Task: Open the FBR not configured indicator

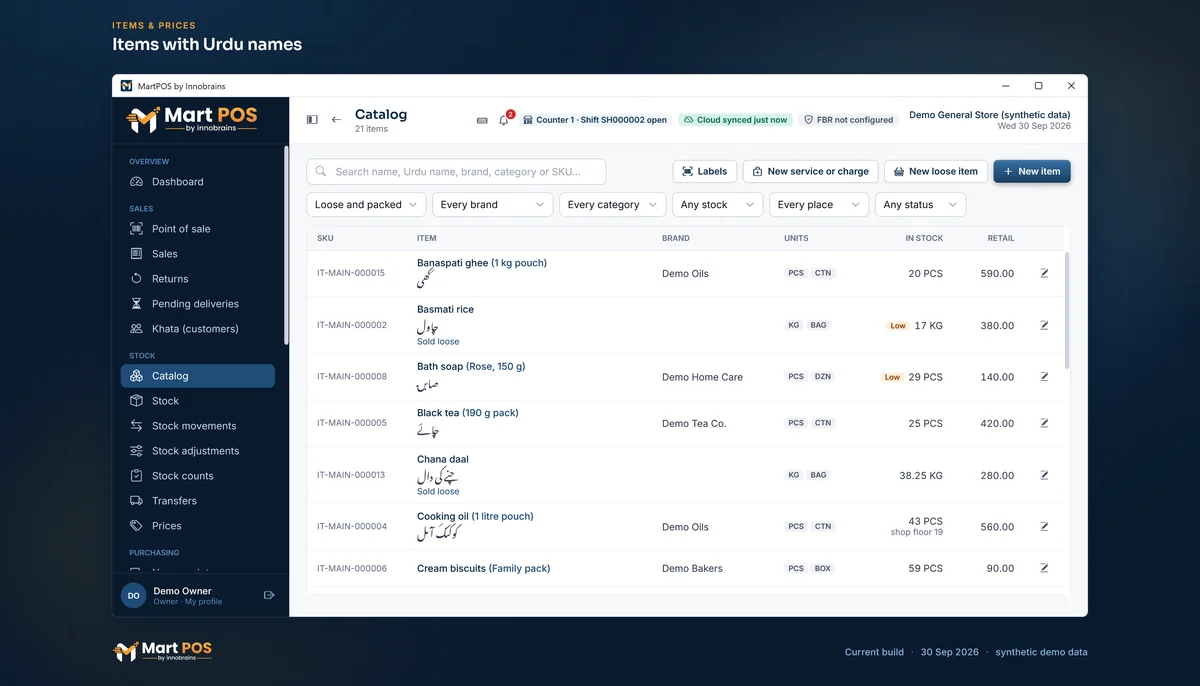Action: 848,120
